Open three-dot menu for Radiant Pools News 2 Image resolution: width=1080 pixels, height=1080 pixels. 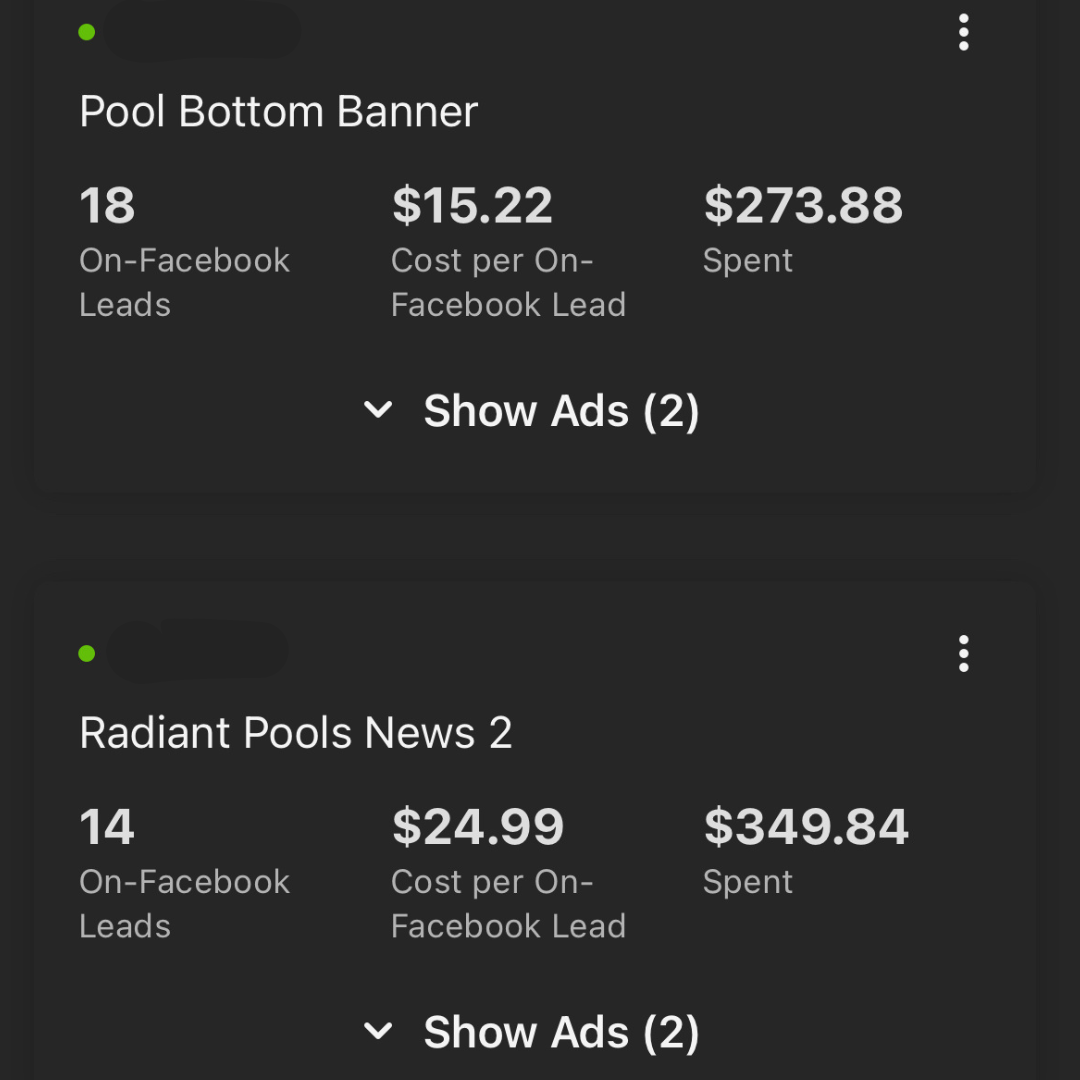(964, 653)
